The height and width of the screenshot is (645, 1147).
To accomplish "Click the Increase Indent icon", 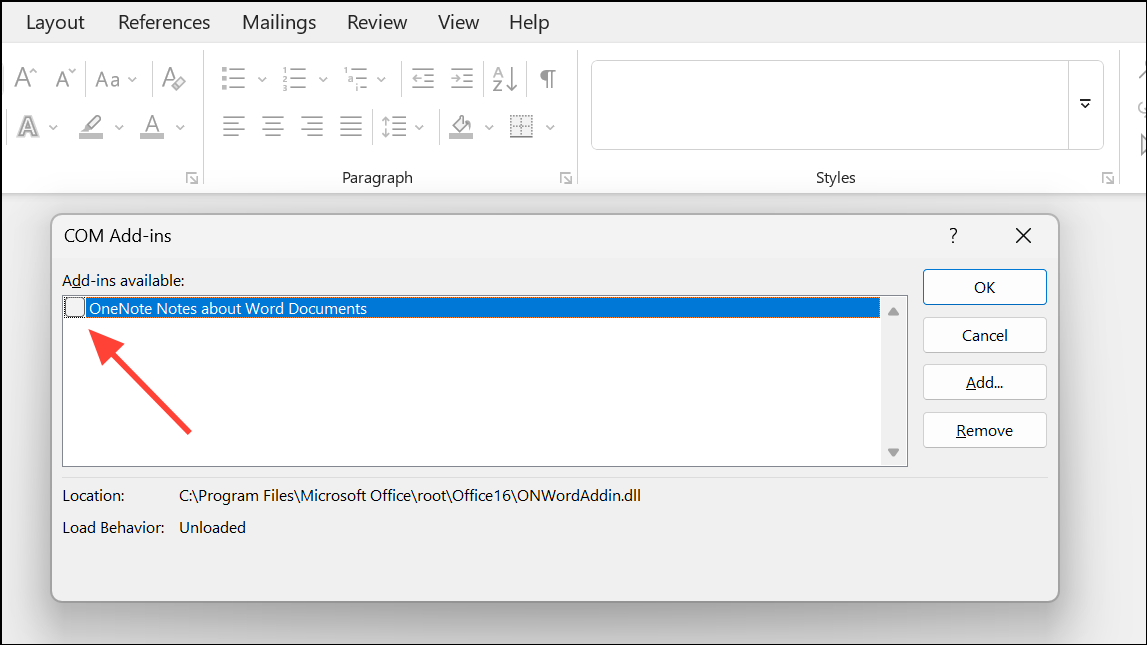I will click(x=461, y=78).
